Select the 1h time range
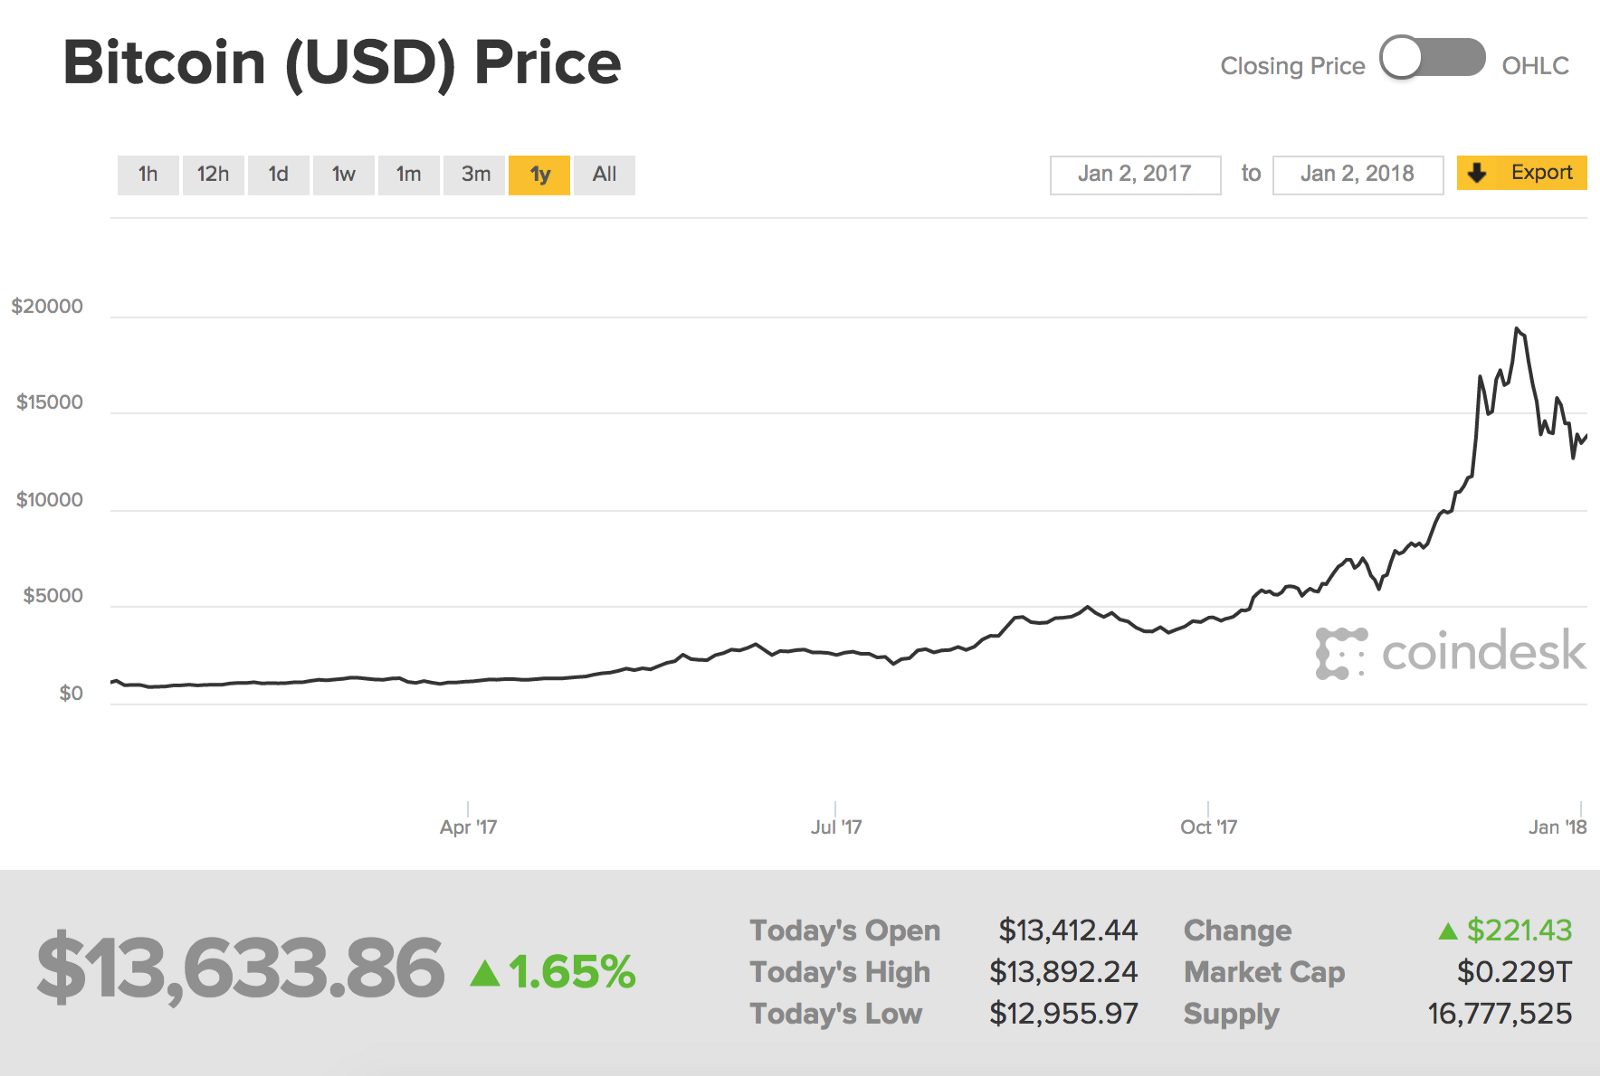Image resolution: width=1600 pixels, height=1076 pixels. [x=148, y=175]
